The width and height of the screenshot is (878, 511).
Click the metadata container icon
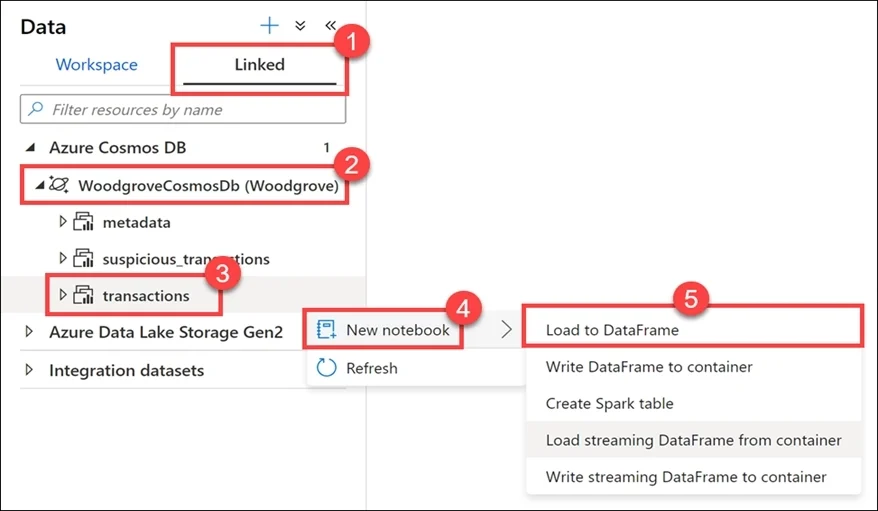click(83, 222)
